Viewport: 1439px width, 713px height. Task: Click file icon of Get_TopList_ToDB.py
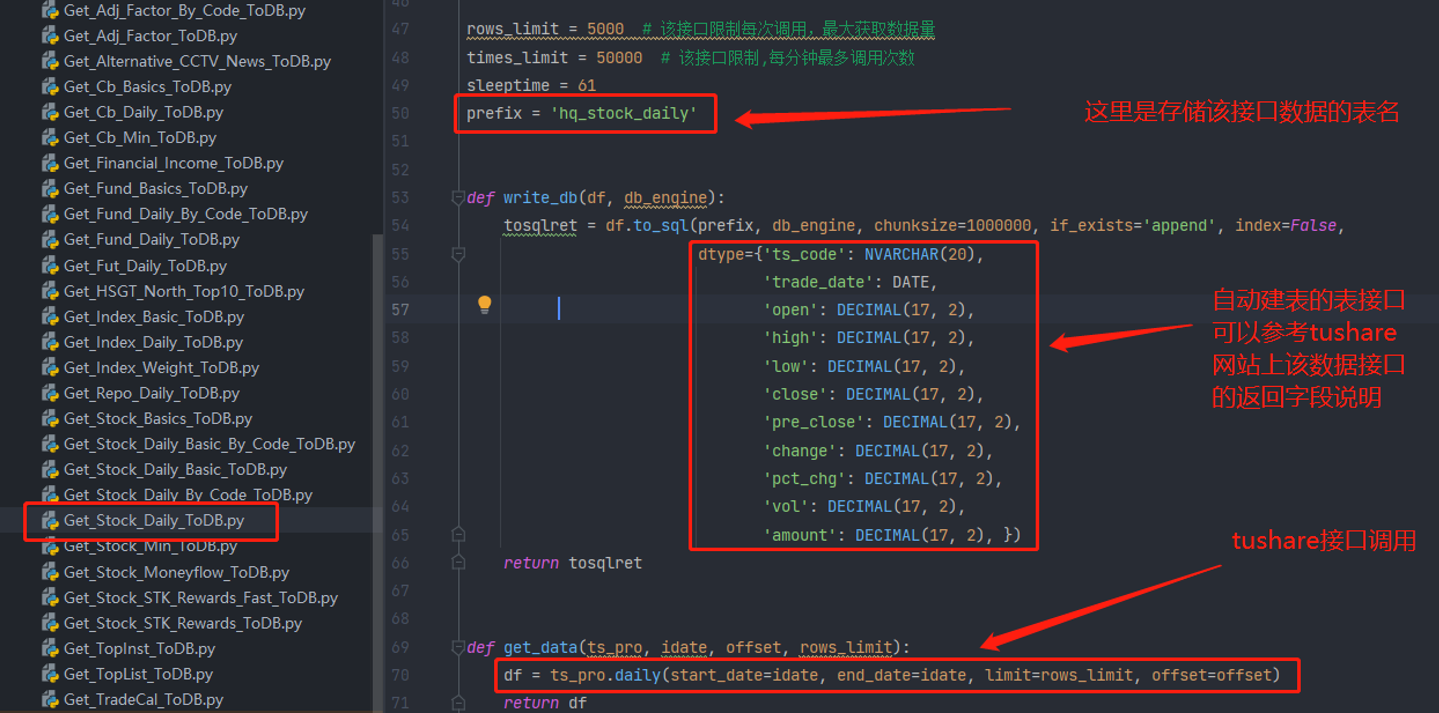(50, 674)
